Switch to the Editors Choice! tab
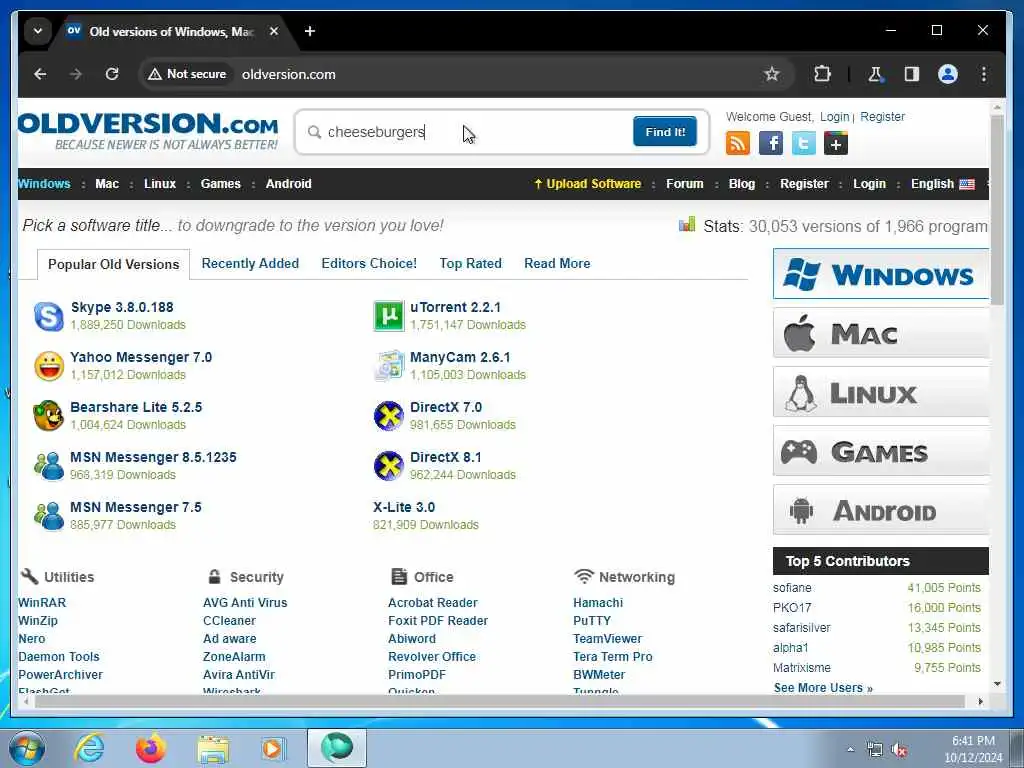1024x768 pixels. point(369,263)
